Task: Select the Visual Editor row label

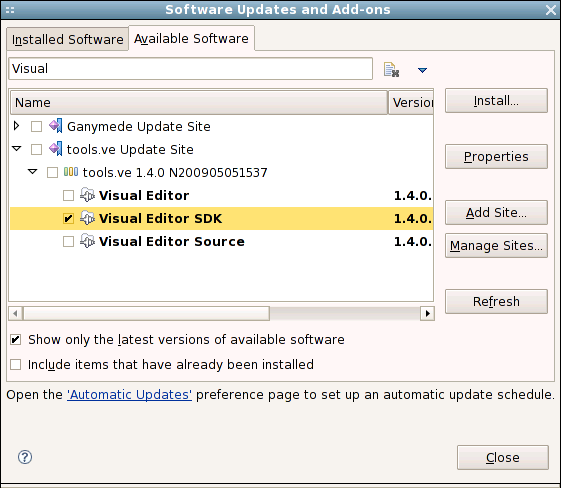Action: pos(144,196)
